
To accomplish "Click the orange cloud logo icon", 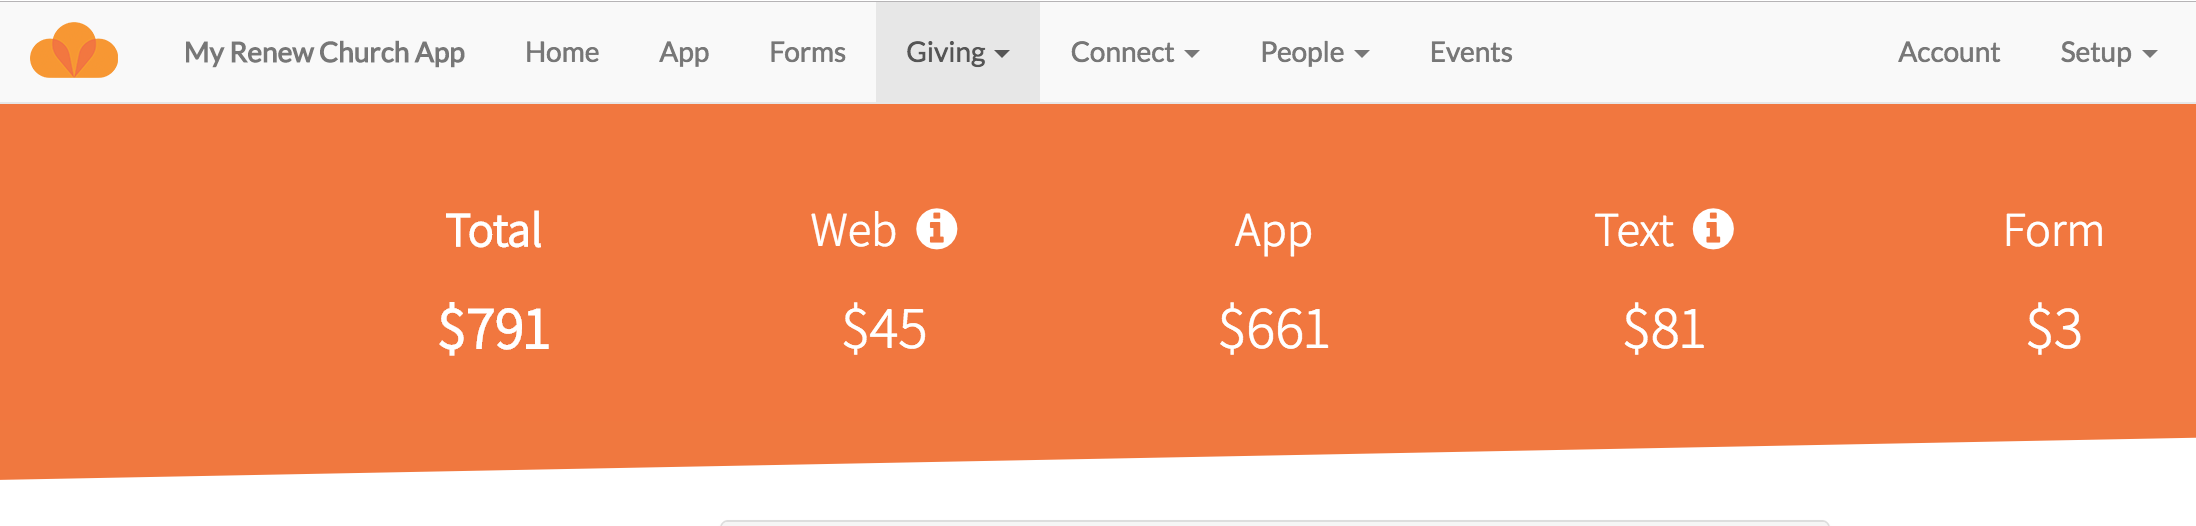I will click(x=74, y=51).
